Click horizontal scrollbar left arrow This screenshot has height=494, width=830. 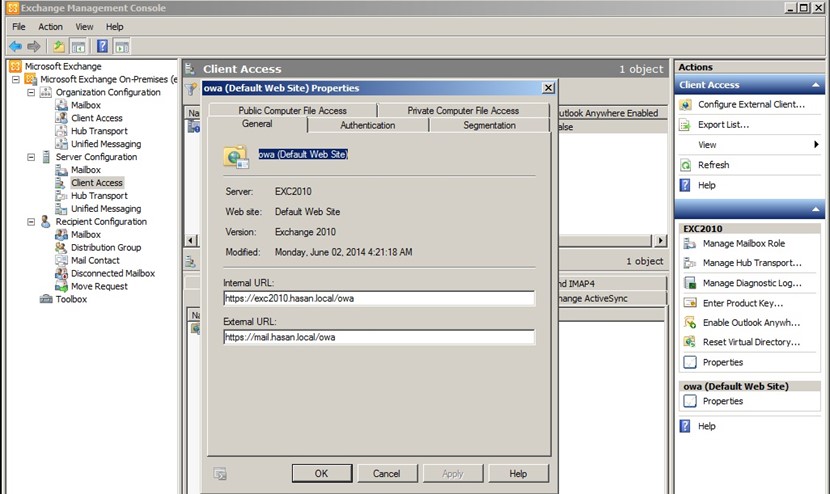(x=191, y=240)
